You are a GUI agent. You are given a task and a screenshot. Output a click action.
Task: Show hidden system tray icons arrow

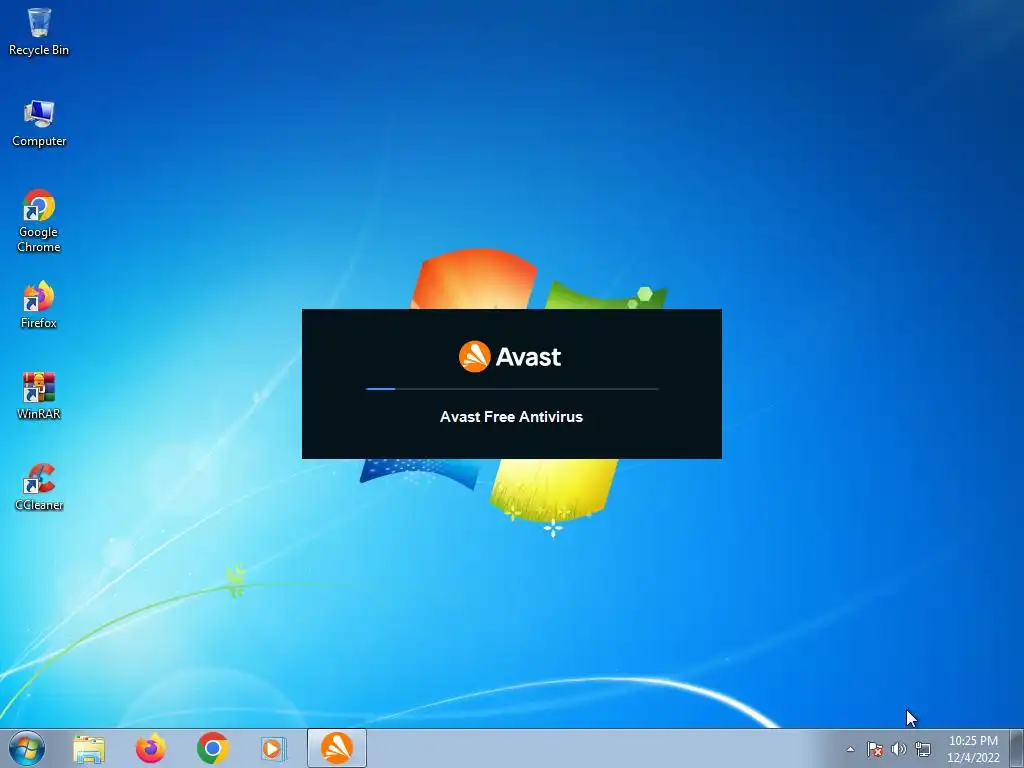850,749
